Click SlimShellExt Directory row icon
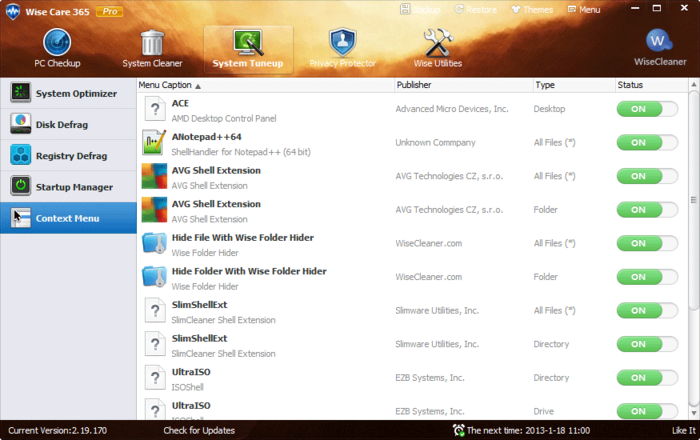Screen dimensions: 700x440 155,344
